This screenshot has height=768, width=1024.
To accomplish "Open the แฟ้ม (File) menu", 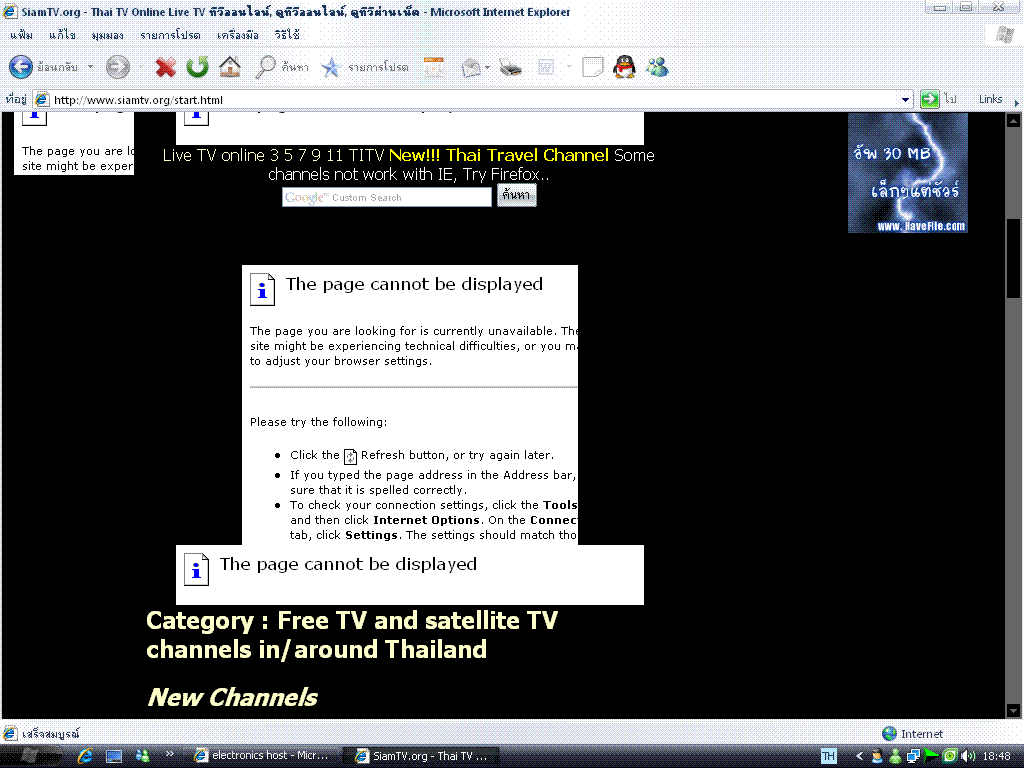I will click(x=22, y=35).
